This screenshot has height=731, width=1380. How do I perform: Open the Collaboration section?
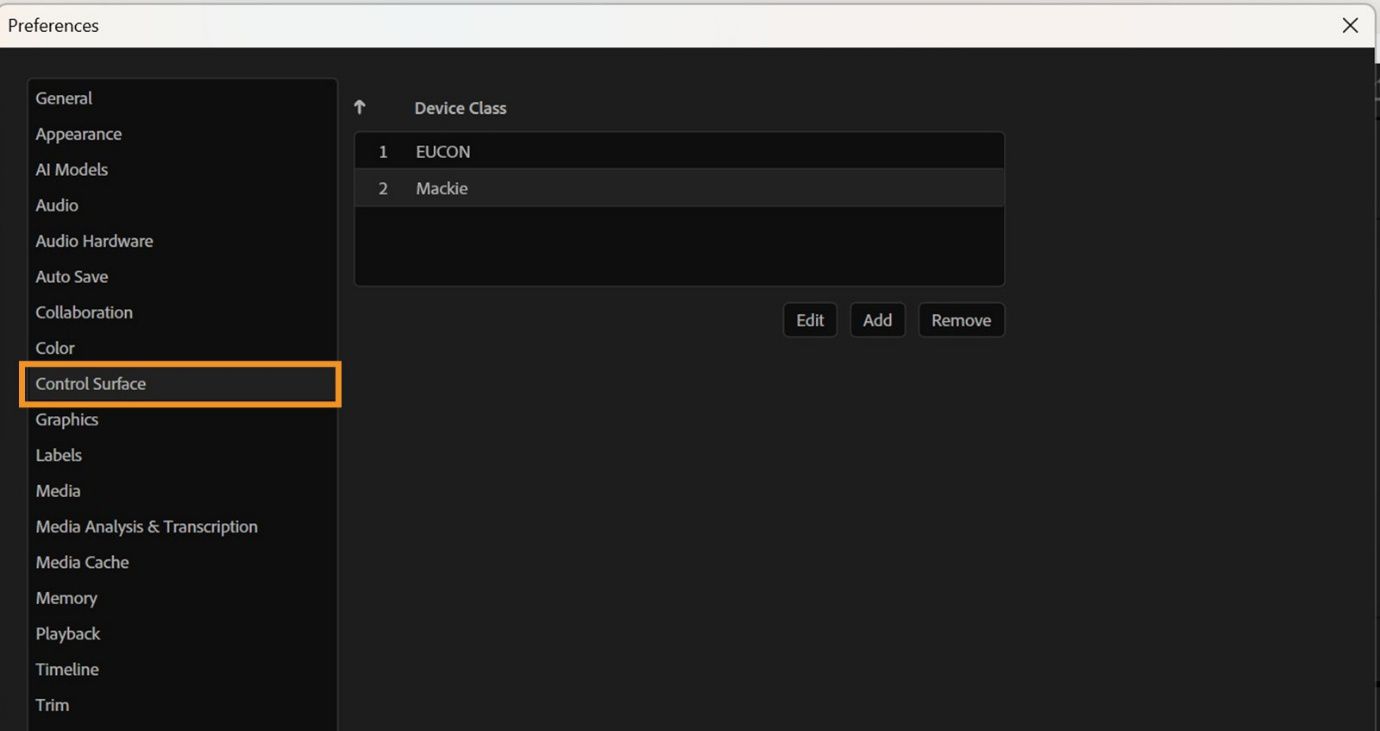coord(84,312)
